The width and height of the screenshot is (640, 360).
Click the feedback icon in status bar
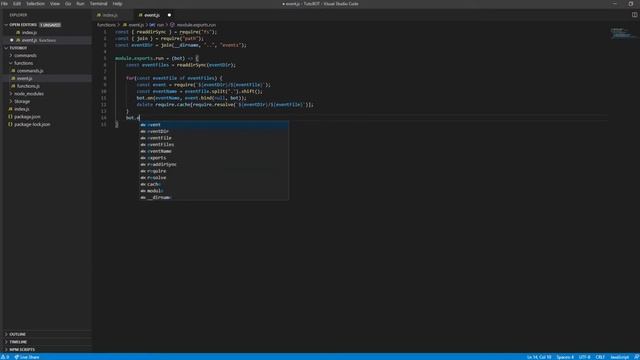click(x=636, y=357)
